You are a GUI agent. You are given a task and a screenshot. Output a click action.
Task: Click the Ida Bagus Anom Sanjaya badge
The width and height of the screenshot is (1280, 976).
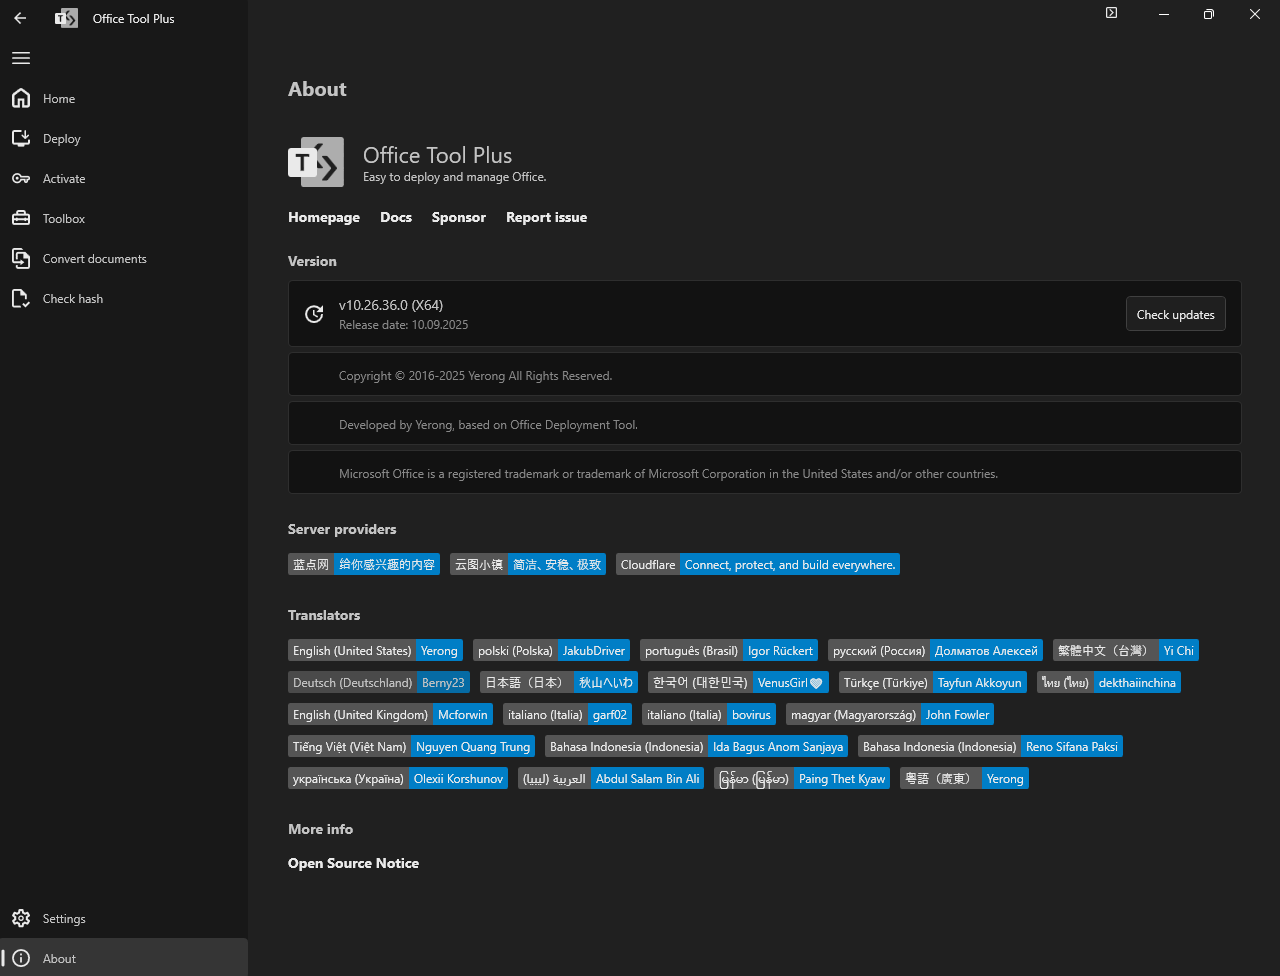696,747
